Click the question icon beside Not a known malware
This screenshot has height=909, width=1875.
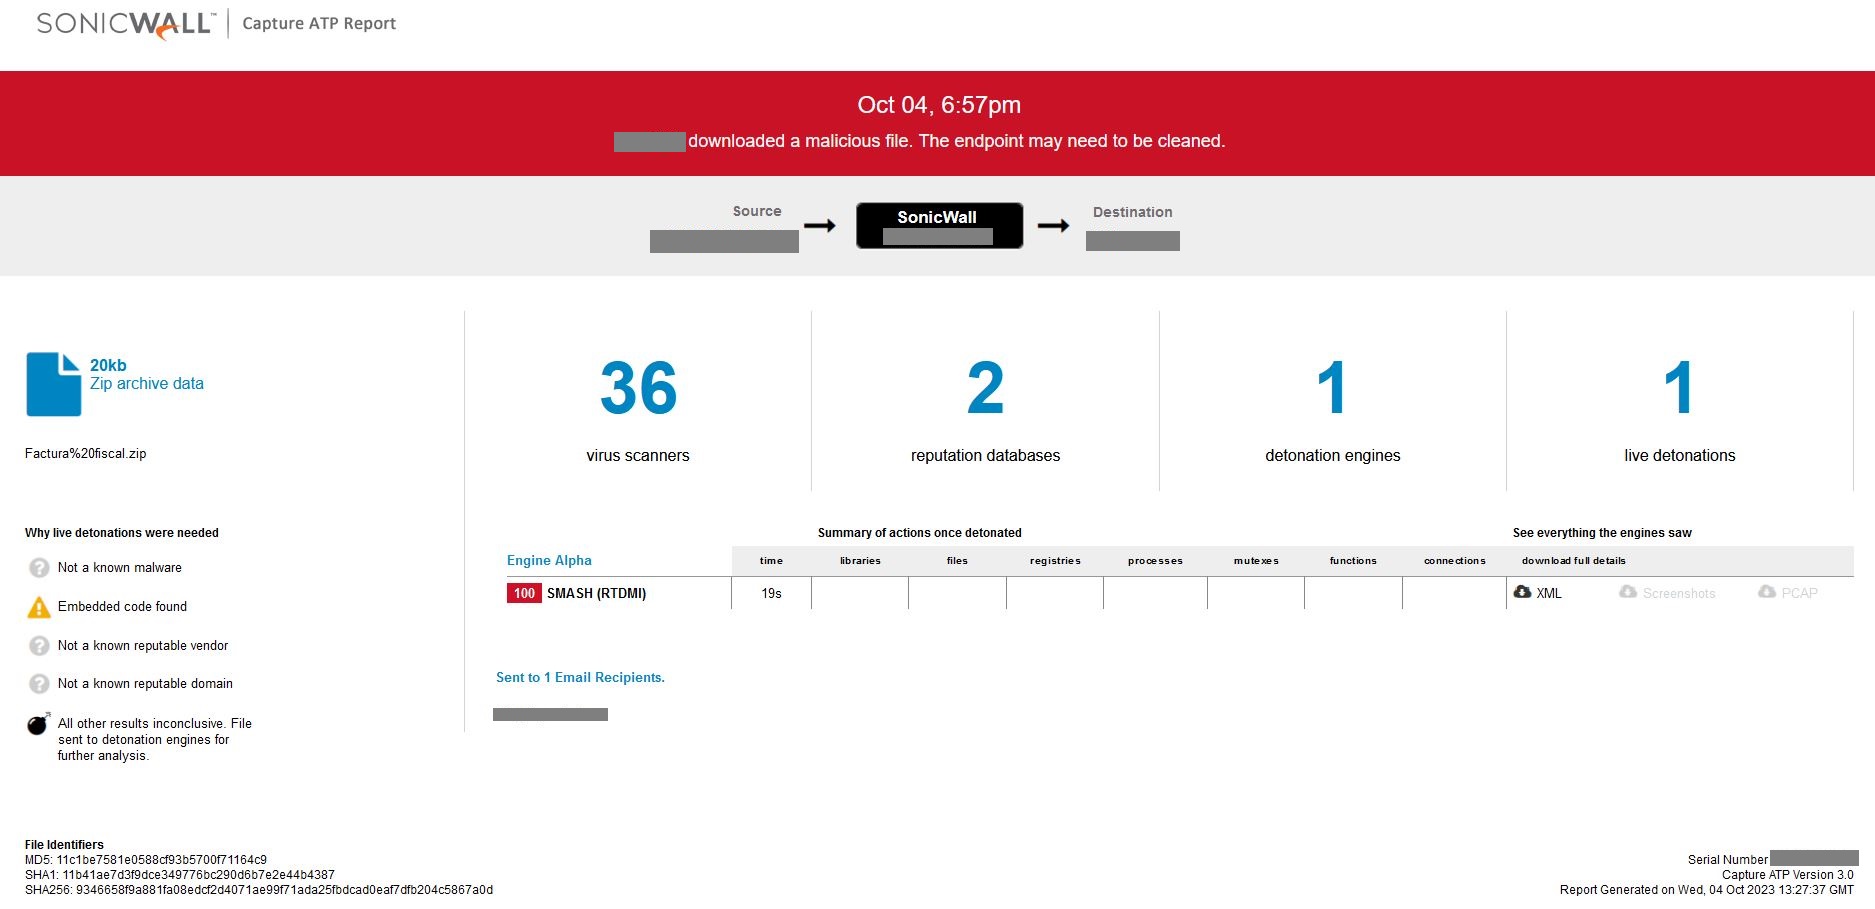click(39, 568)
